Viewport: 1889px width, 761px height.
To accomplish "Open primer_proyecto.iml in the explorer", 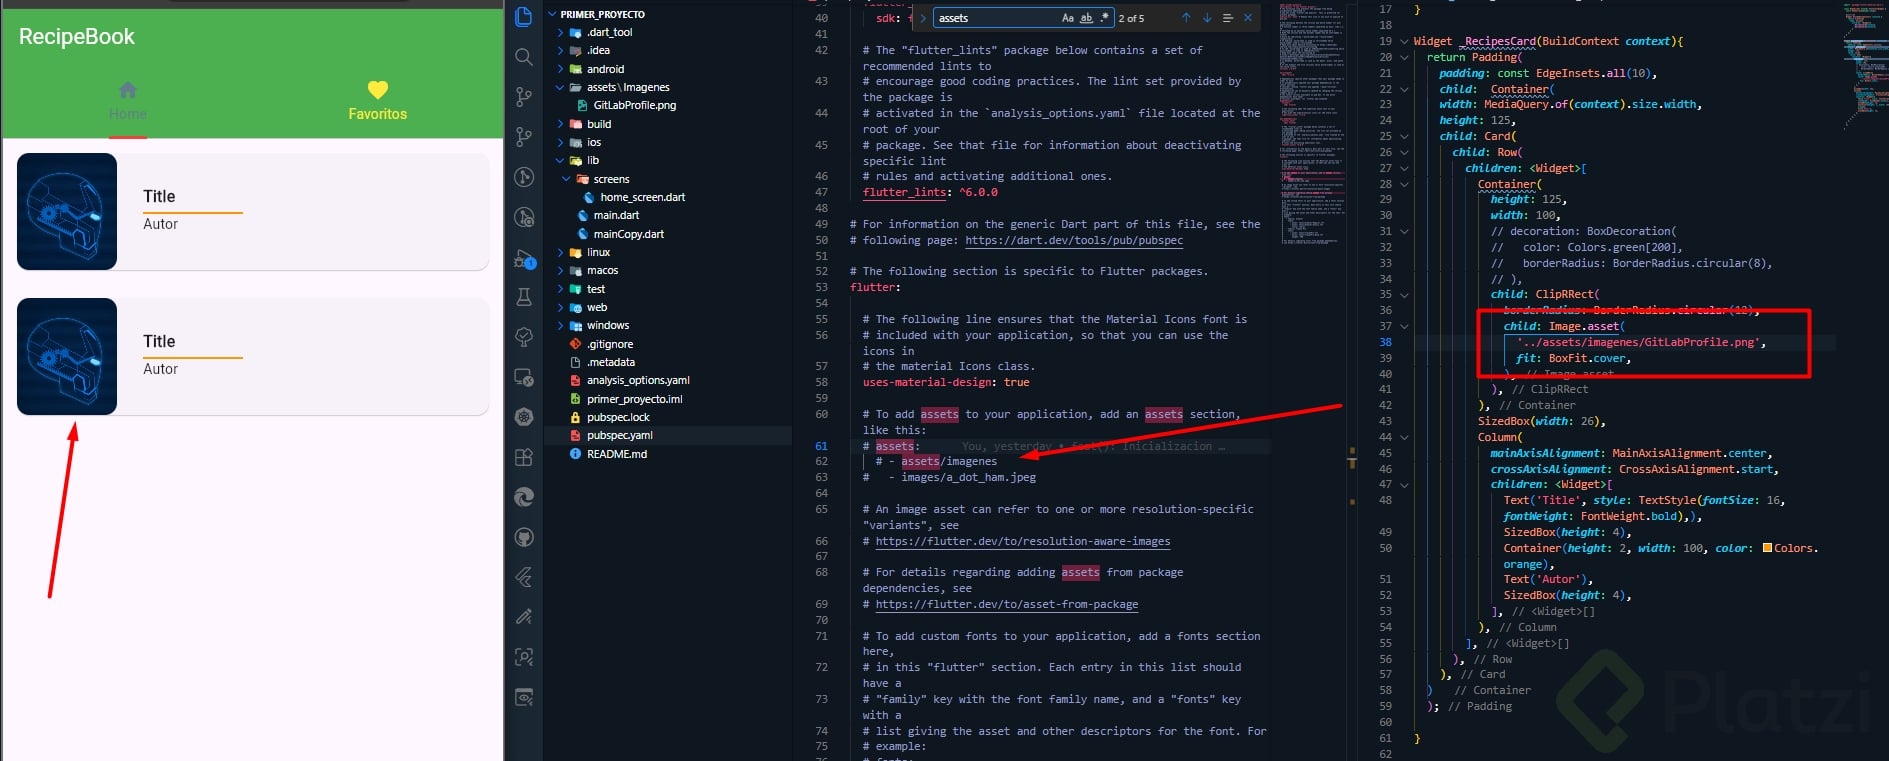I will [x=635, y=399].
